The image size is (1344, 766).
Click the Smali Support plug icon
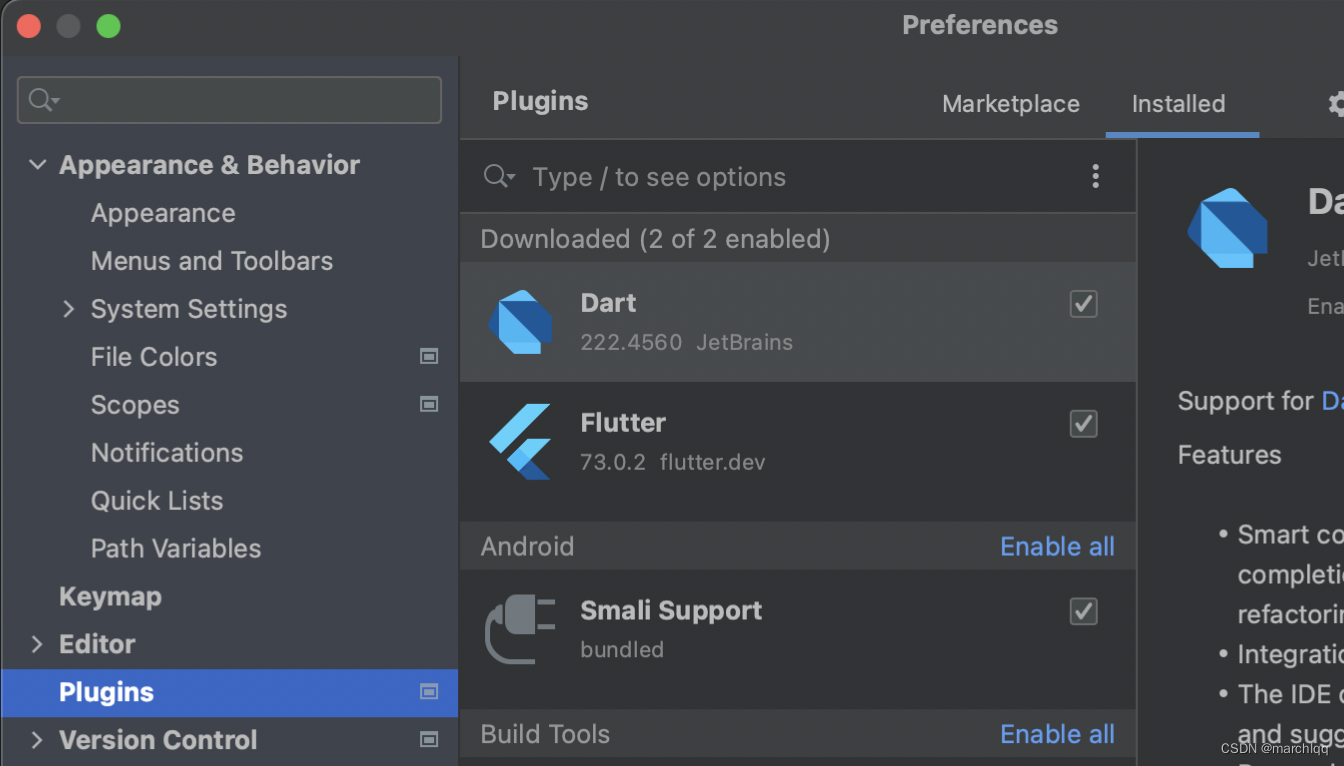coord(520,629)
